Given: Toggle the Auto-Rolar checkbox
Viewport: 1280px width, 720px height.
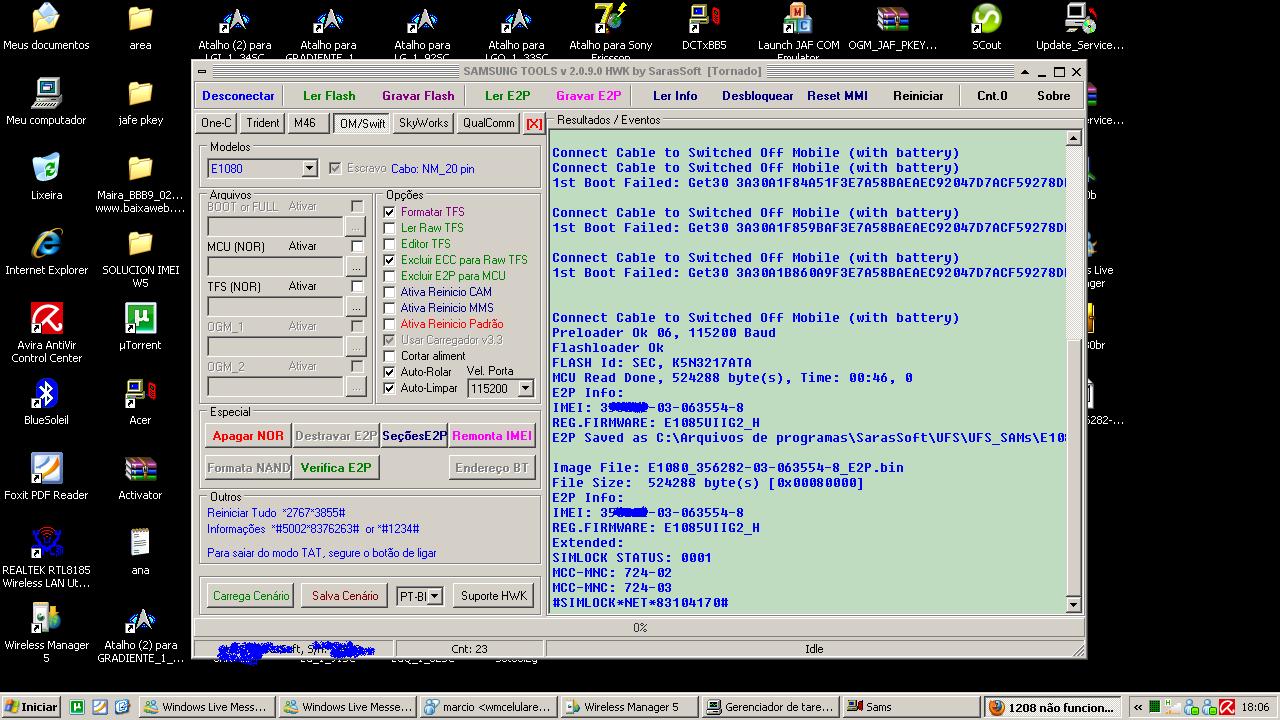Looking at the screenshot, I should point(390,372).
